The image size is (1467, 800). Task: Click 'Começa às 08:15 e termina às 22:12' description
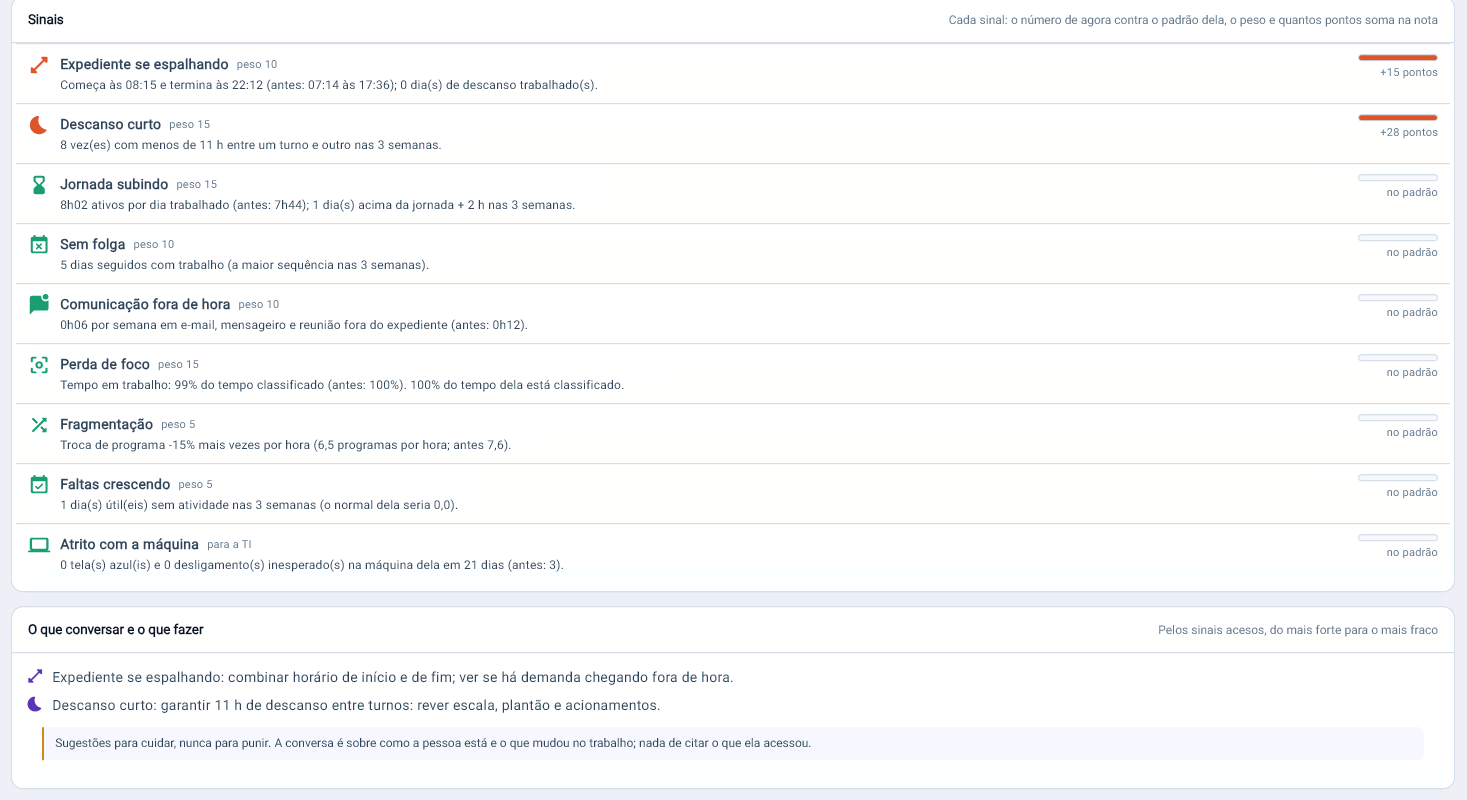click(x=329, y=85)
